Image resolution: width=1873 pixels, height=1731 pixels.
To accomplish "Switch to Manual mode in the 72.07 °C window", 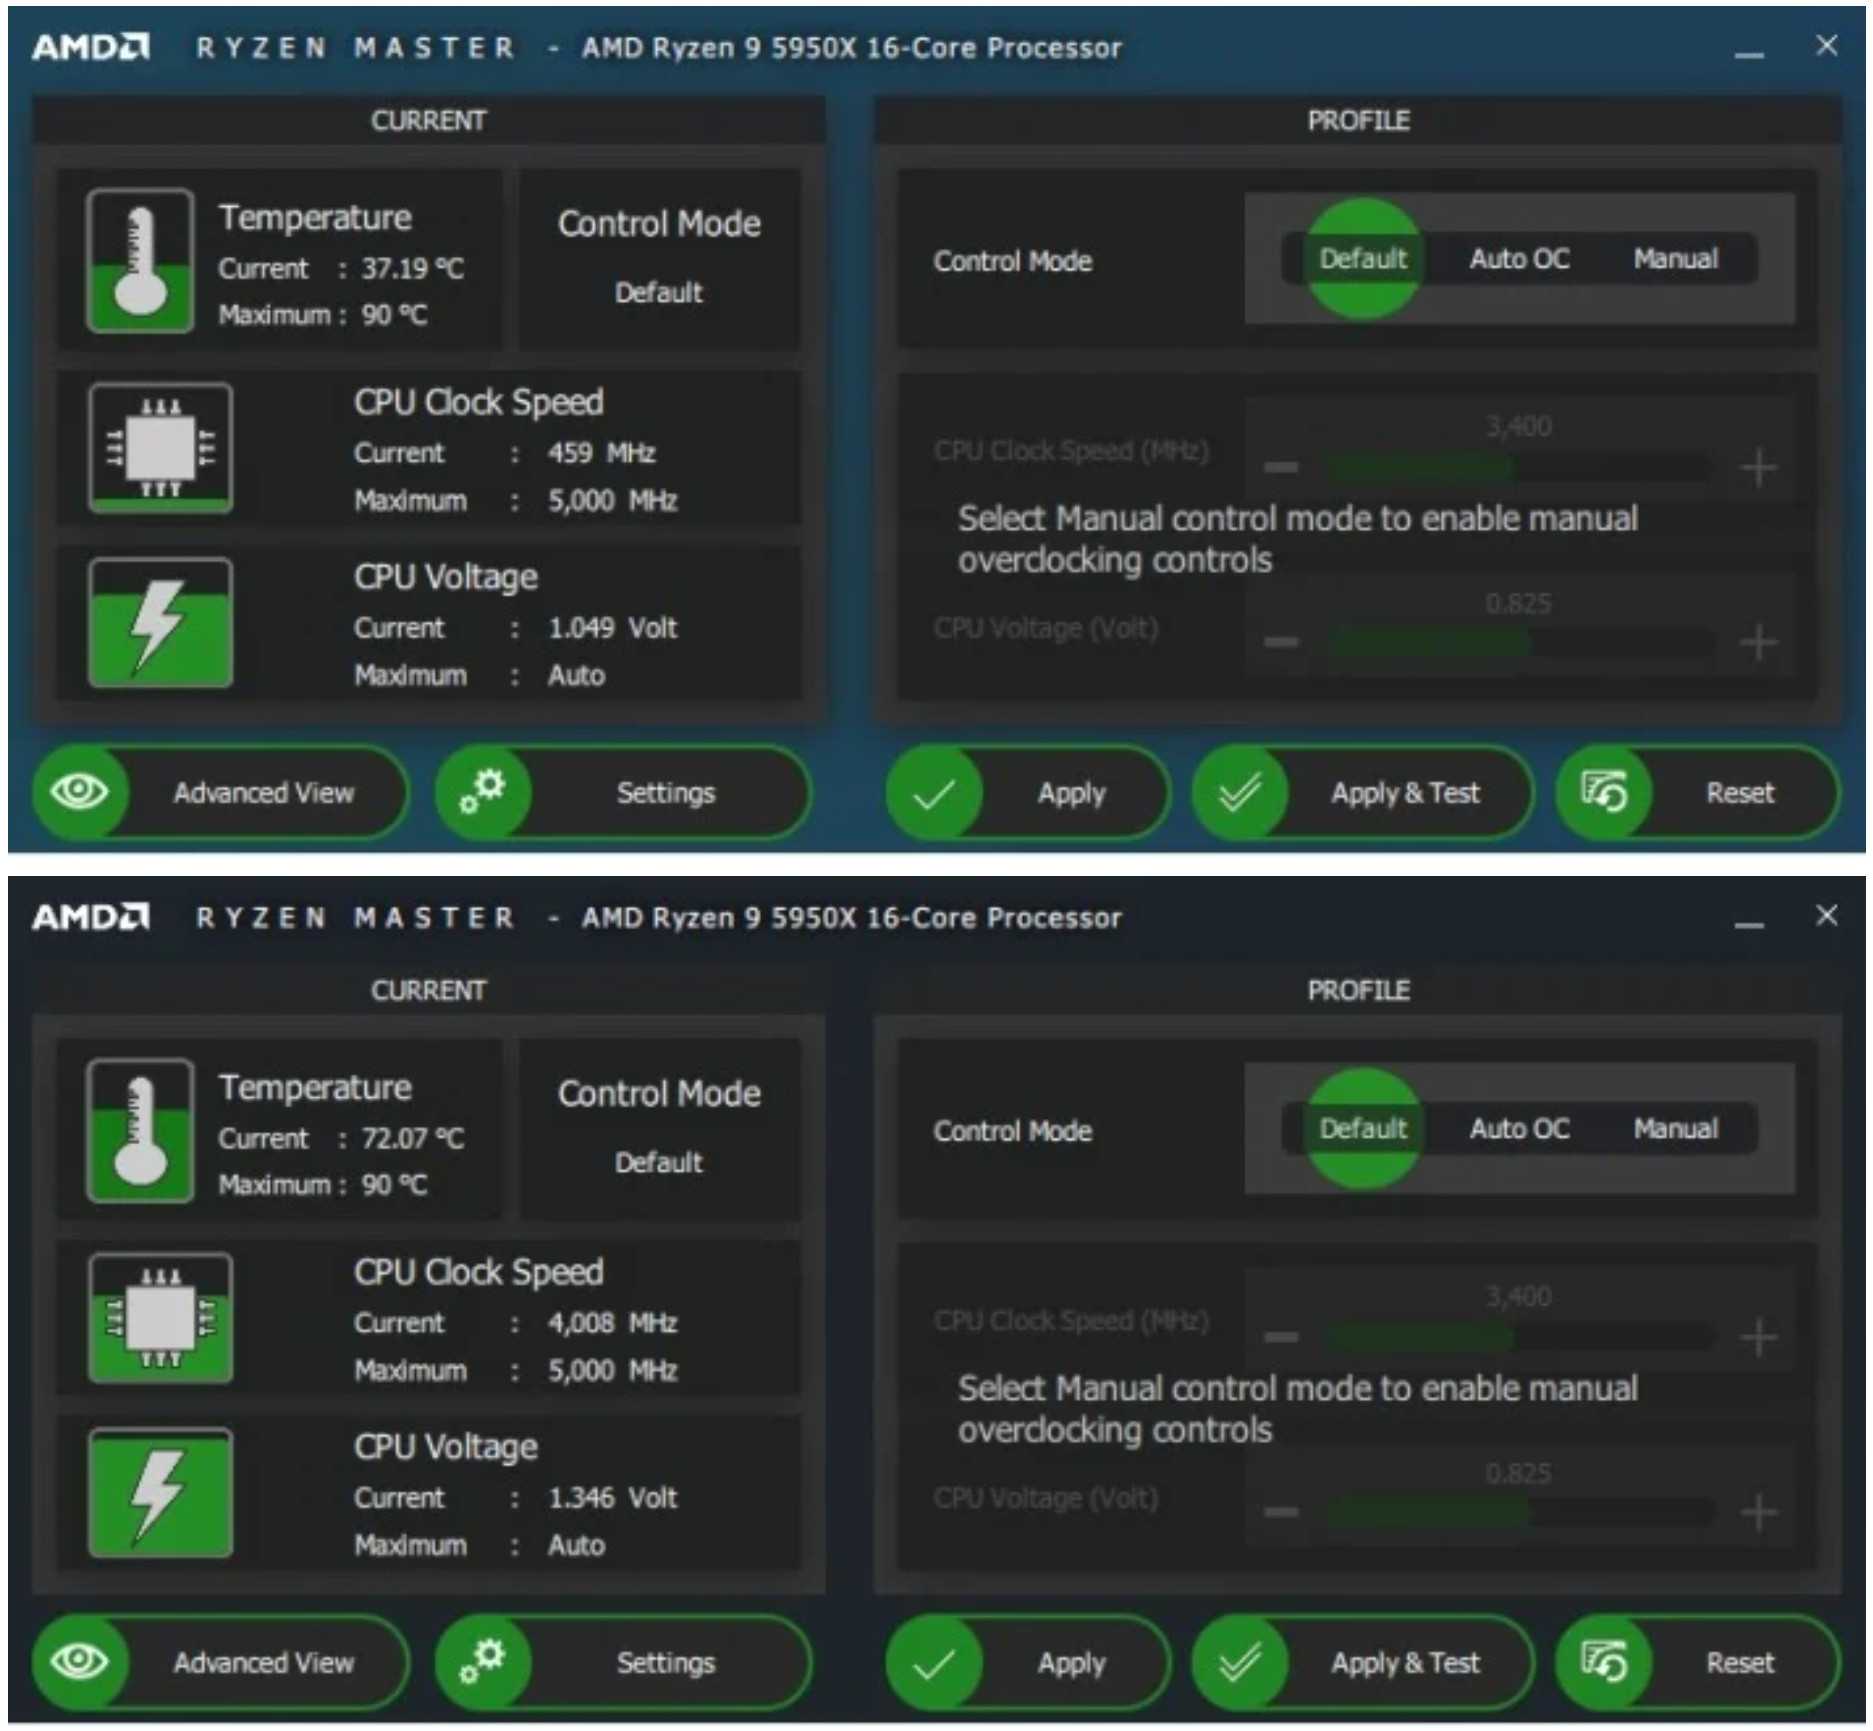I will pos(1675,1129).
